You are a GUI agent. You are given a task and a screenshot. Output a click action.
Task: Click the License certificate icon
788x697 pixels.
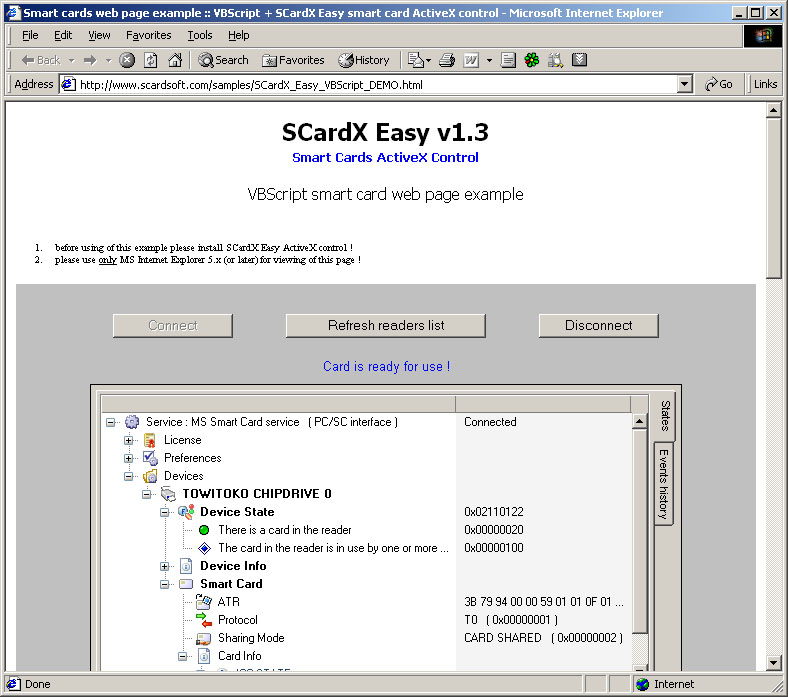(x=150, y=440)
